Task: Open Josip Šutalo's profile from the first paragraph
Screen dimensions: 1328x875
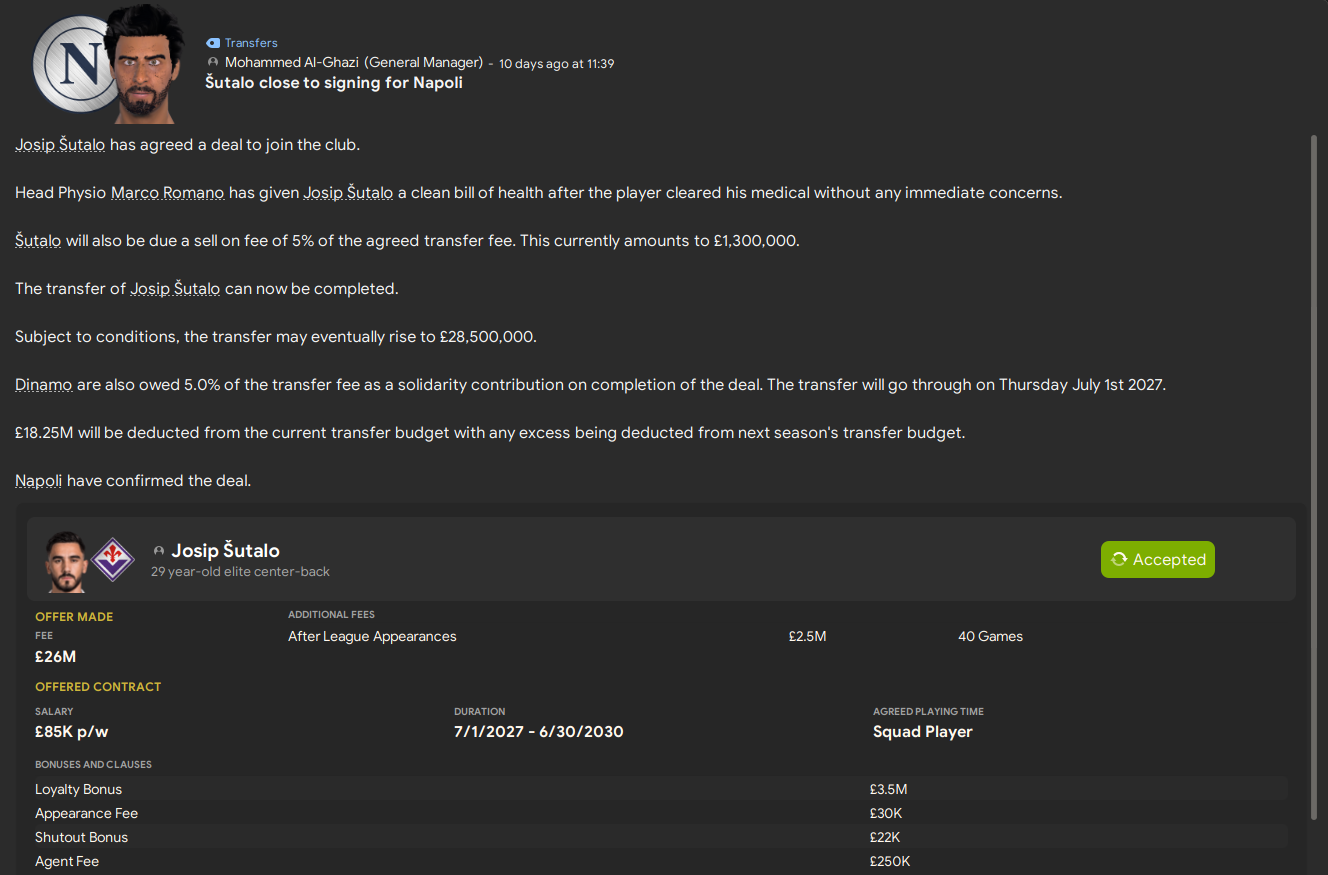Action: click(x=59, y=144)
